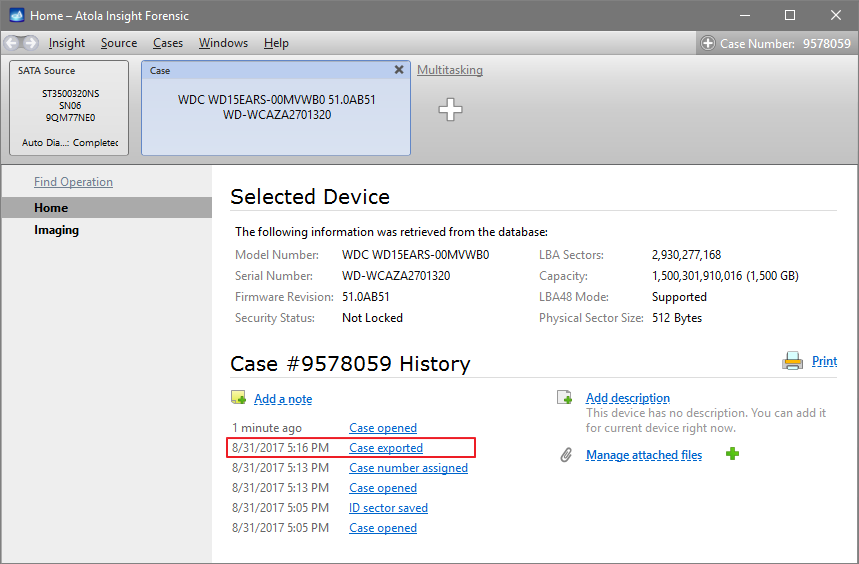
Task: Click Manage attached files link
Action: (644, 455)
